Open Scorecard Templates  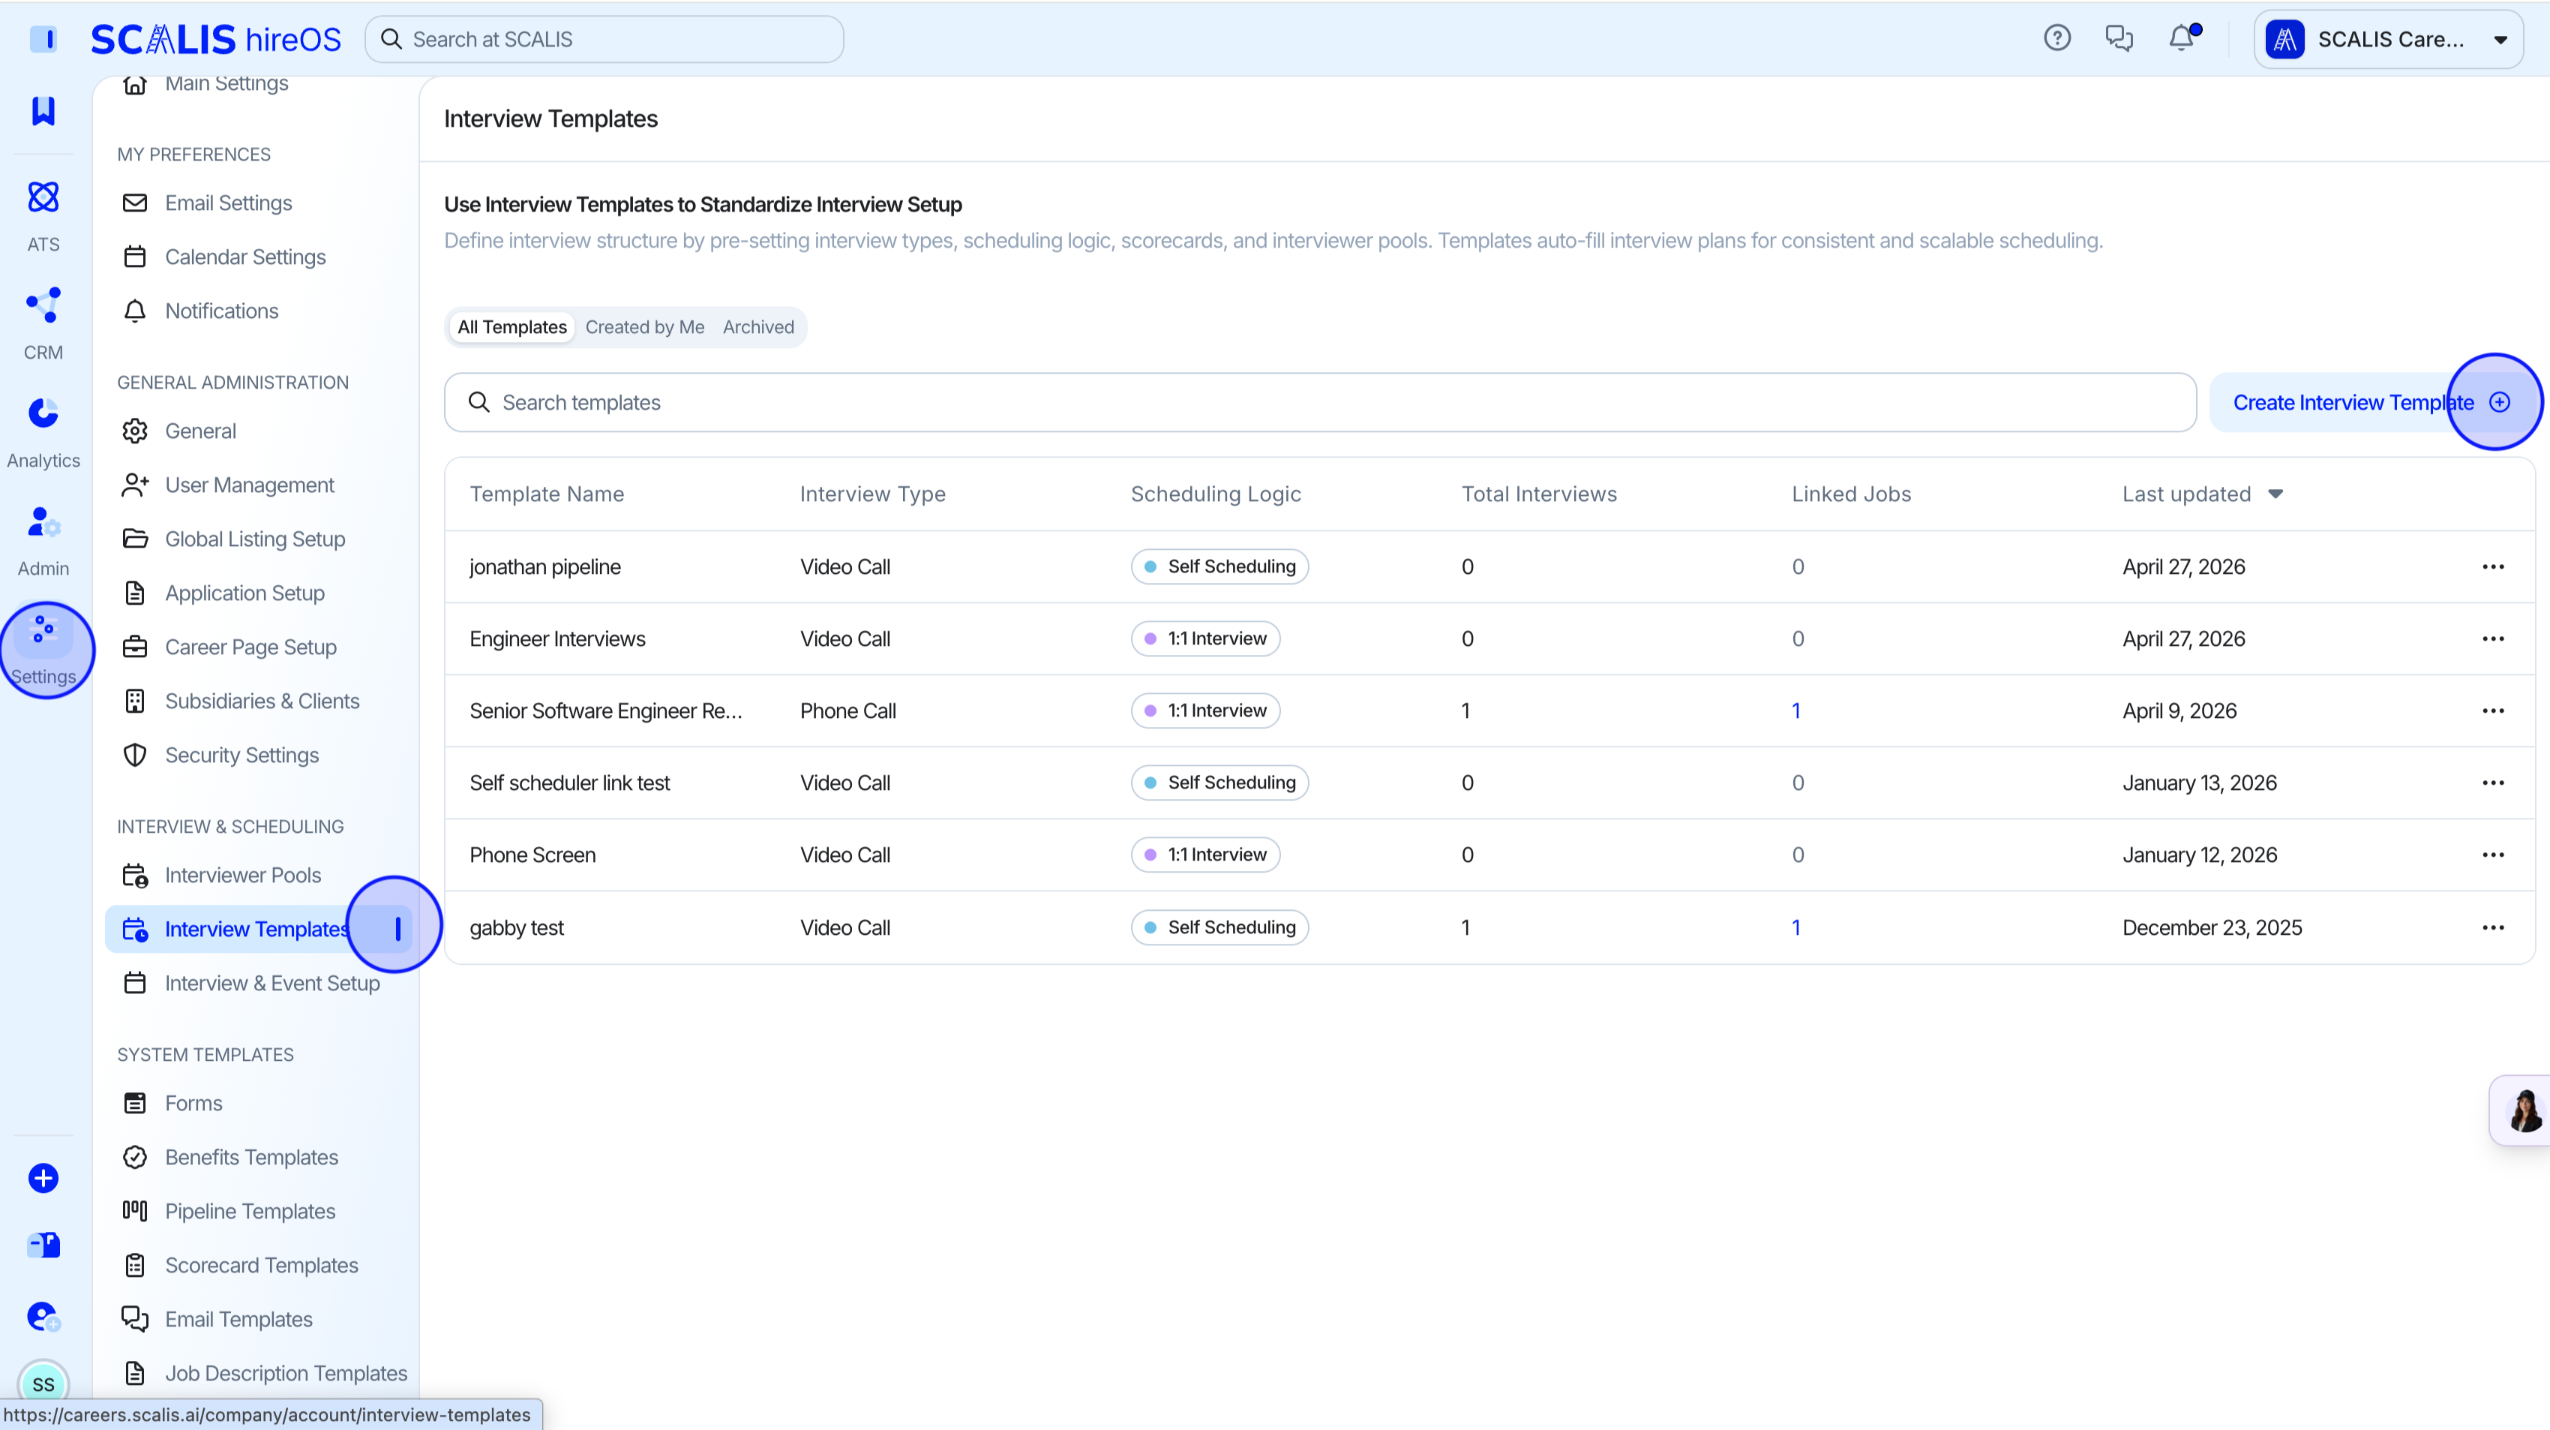click(x=260, y=1265)
